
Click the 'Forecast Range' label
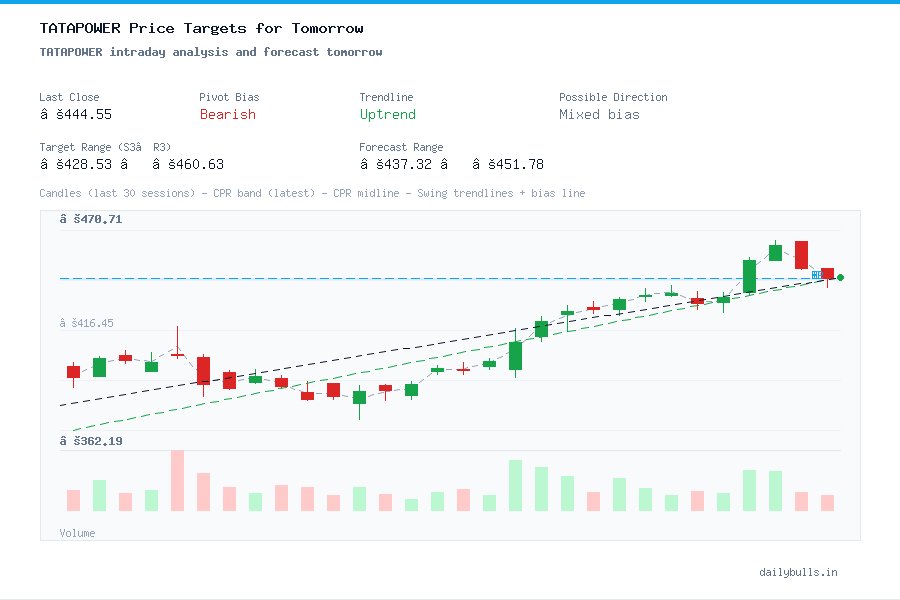pos(401,147)
